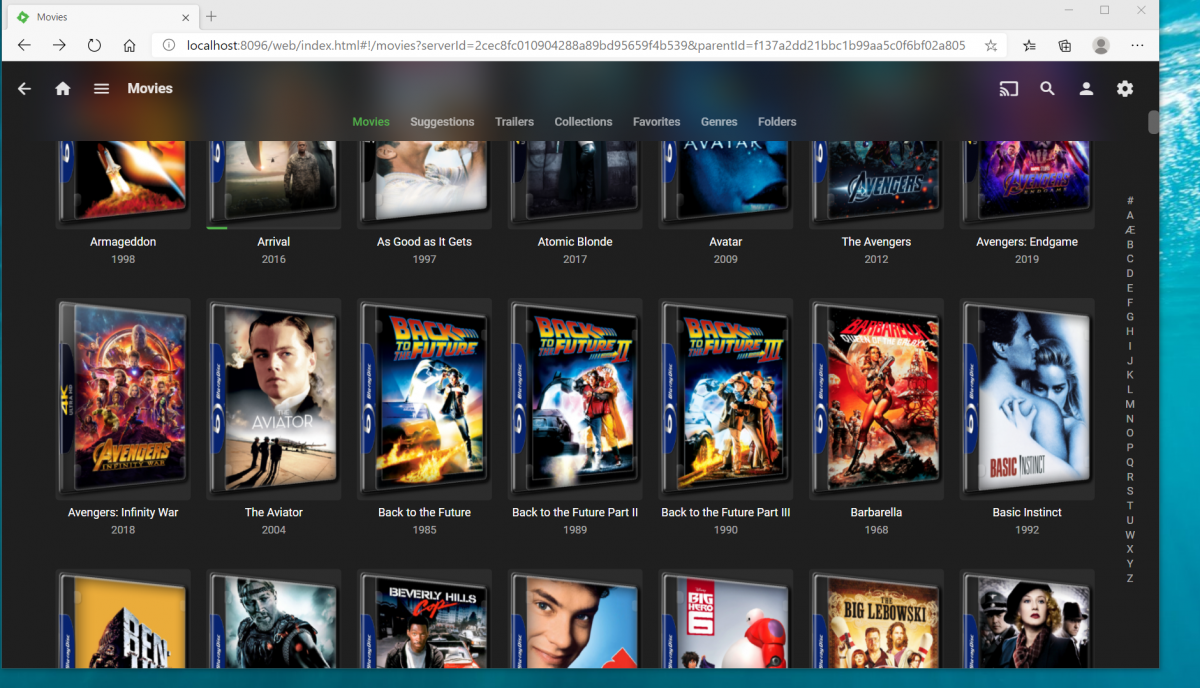Jump to letter S in alphabet picker
Image resolution: width=1200 pixels, height=688 pixels.
point(1130,491)
